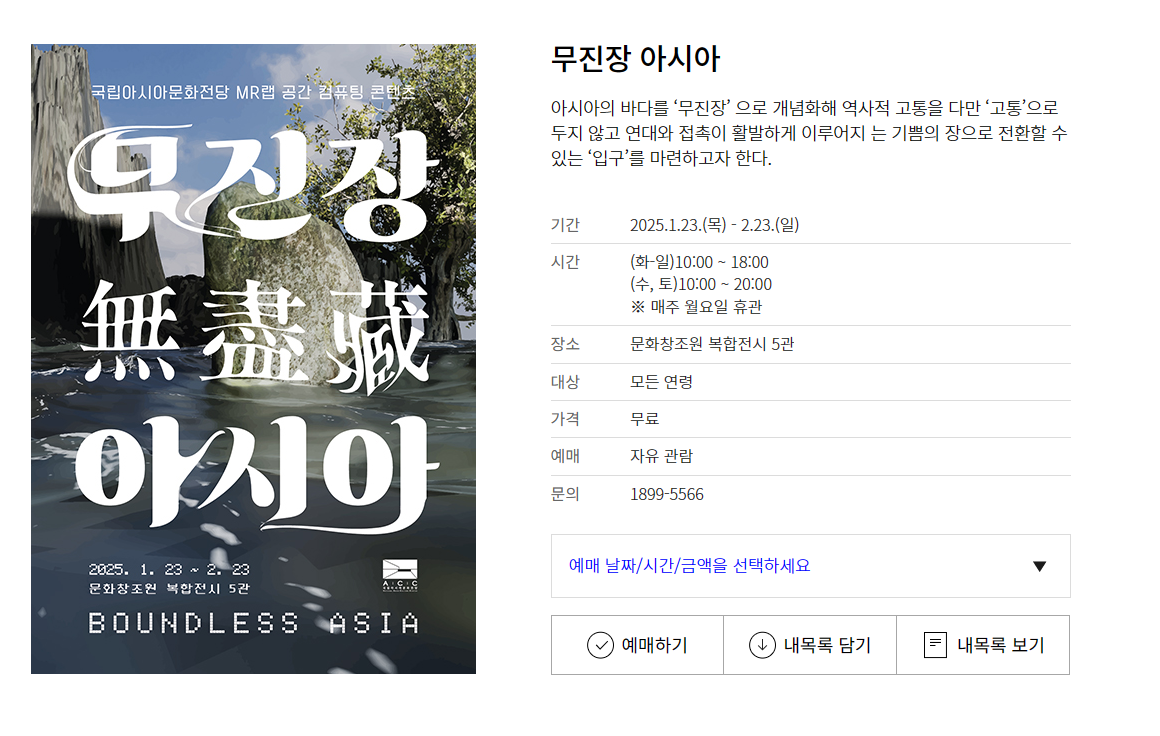The width and height of the screenshot is (1160, 736).
Task: Click the 대상 row label
Action: (565, 382)
